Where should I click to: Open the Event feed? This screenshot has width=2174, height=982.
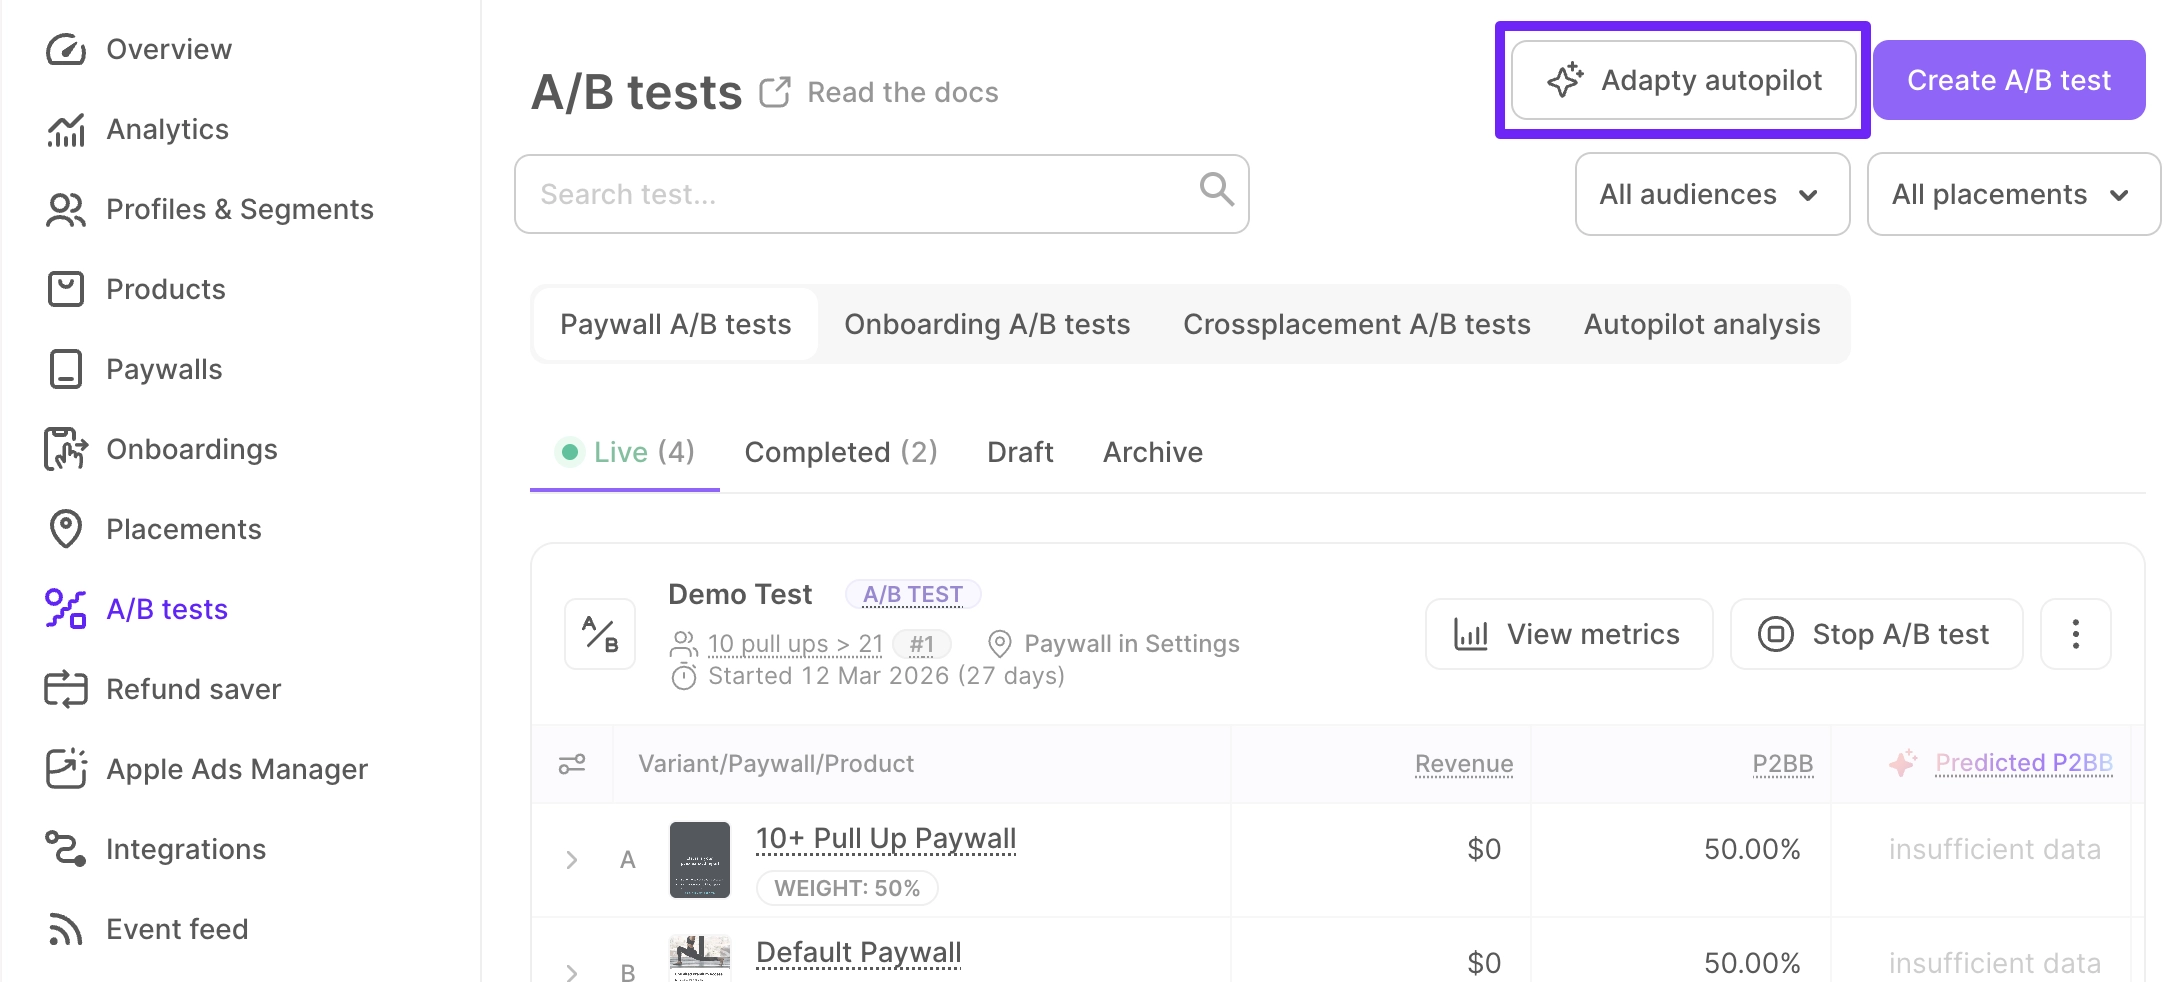[176, 929]
